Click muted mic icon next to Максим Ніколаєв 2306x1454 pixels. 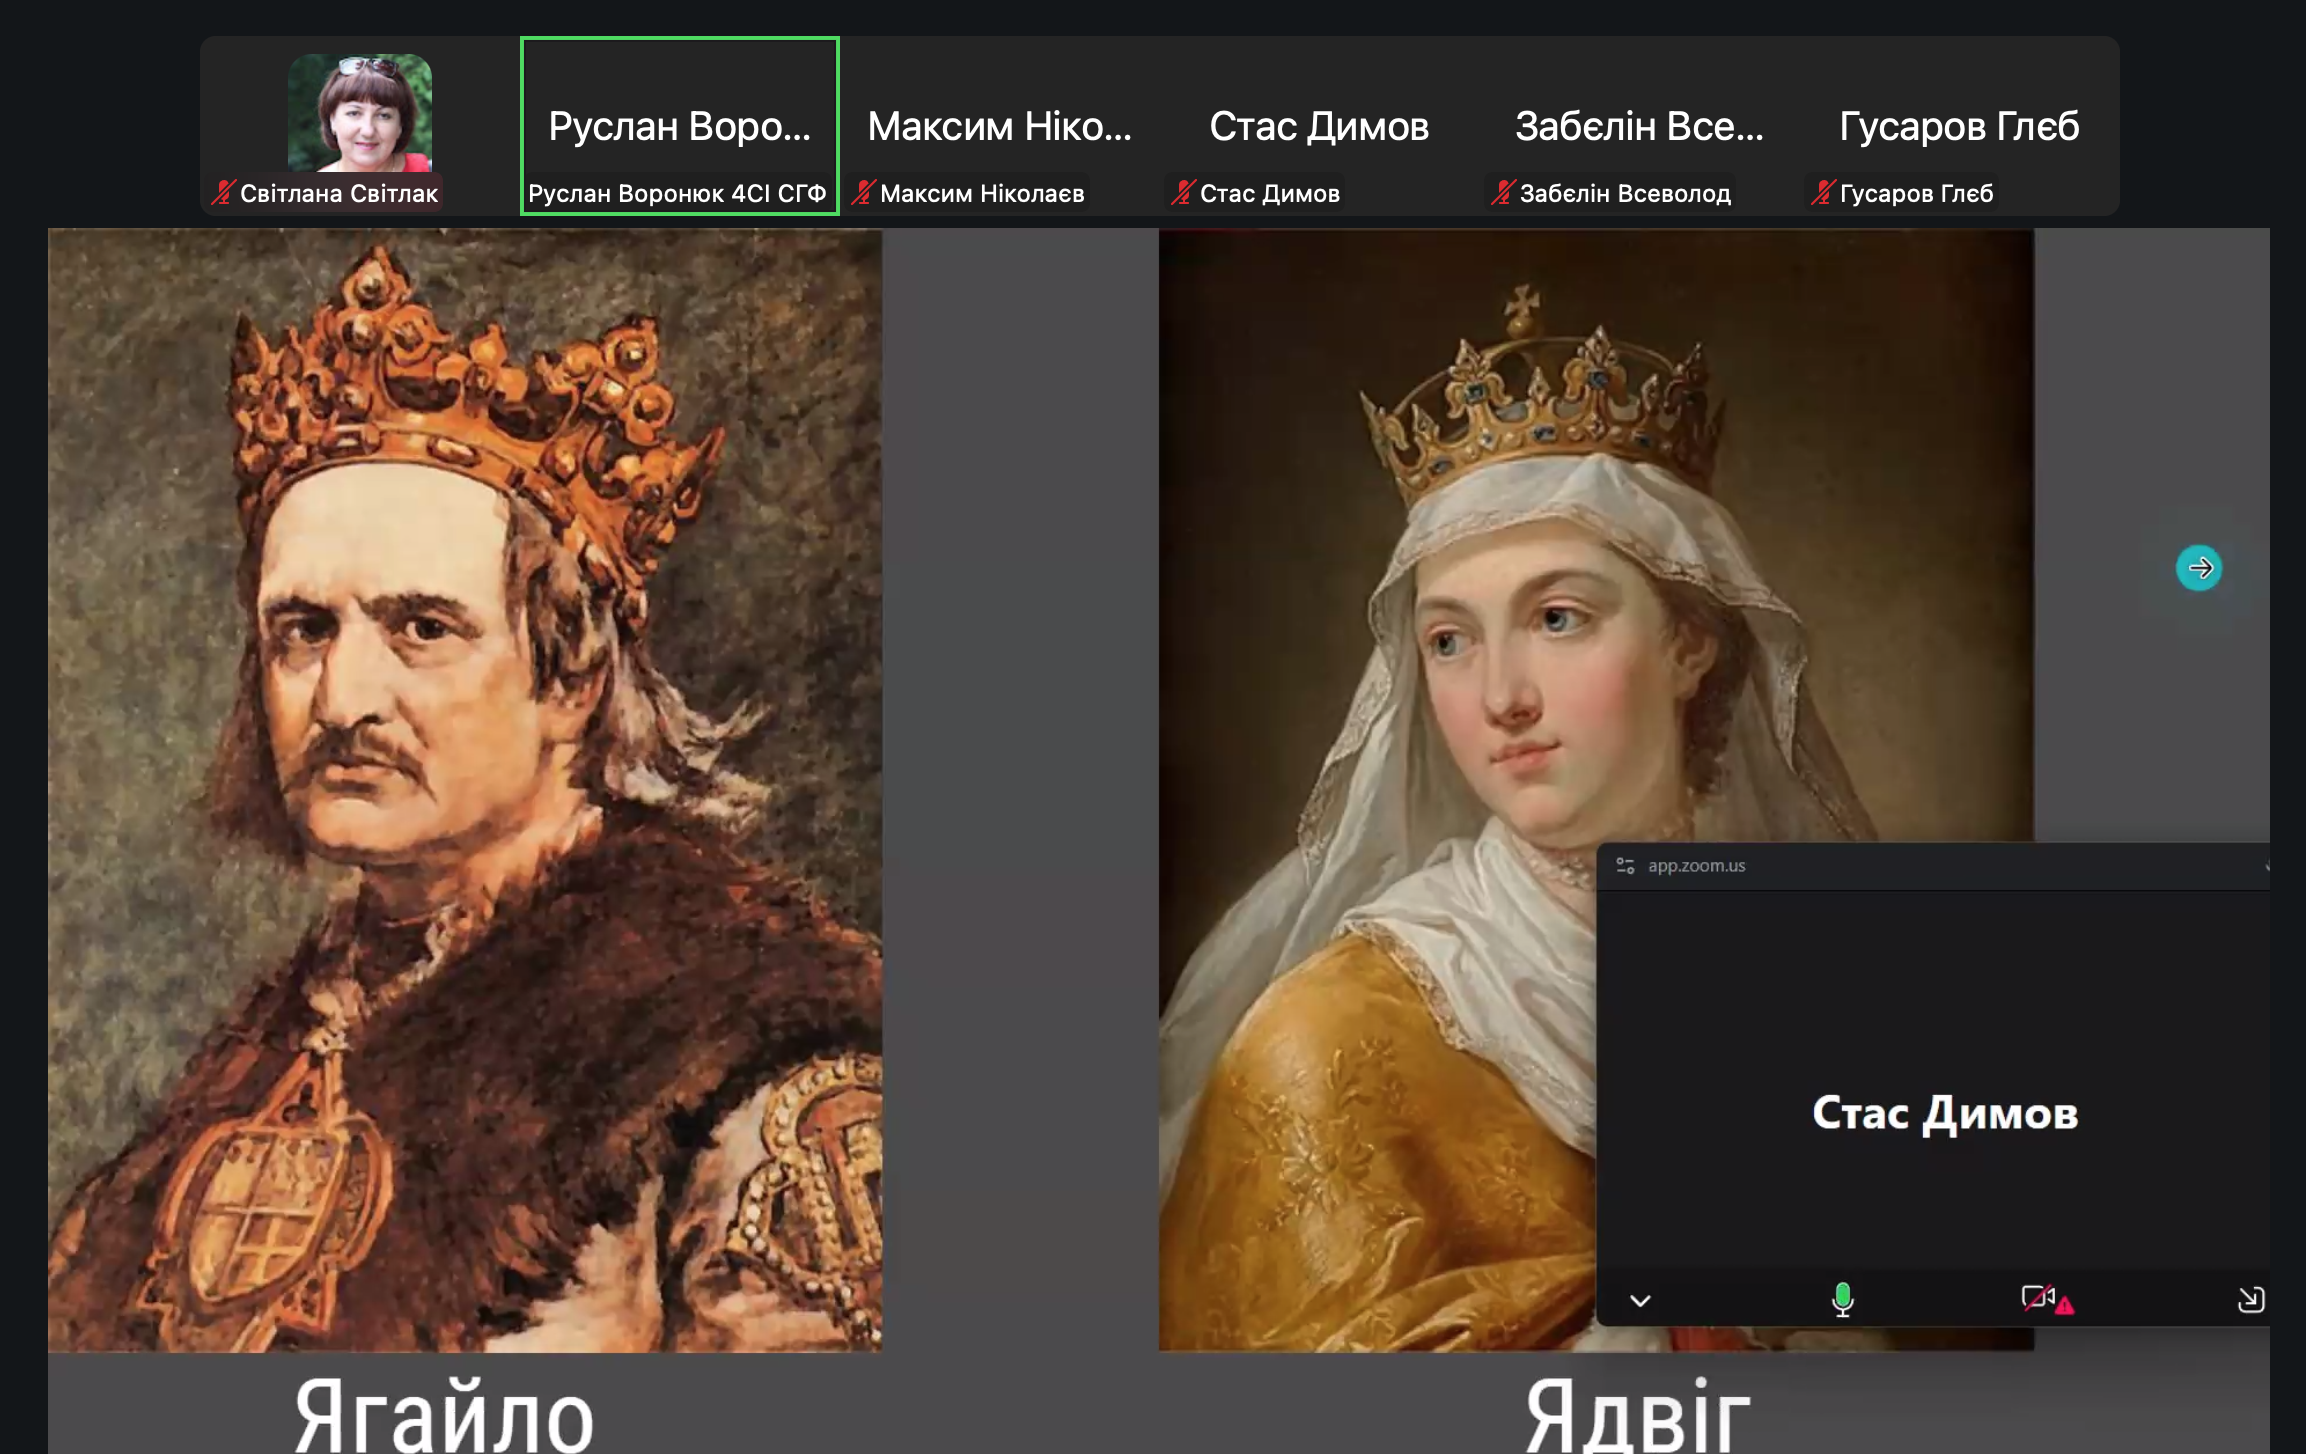pos(863,193)
